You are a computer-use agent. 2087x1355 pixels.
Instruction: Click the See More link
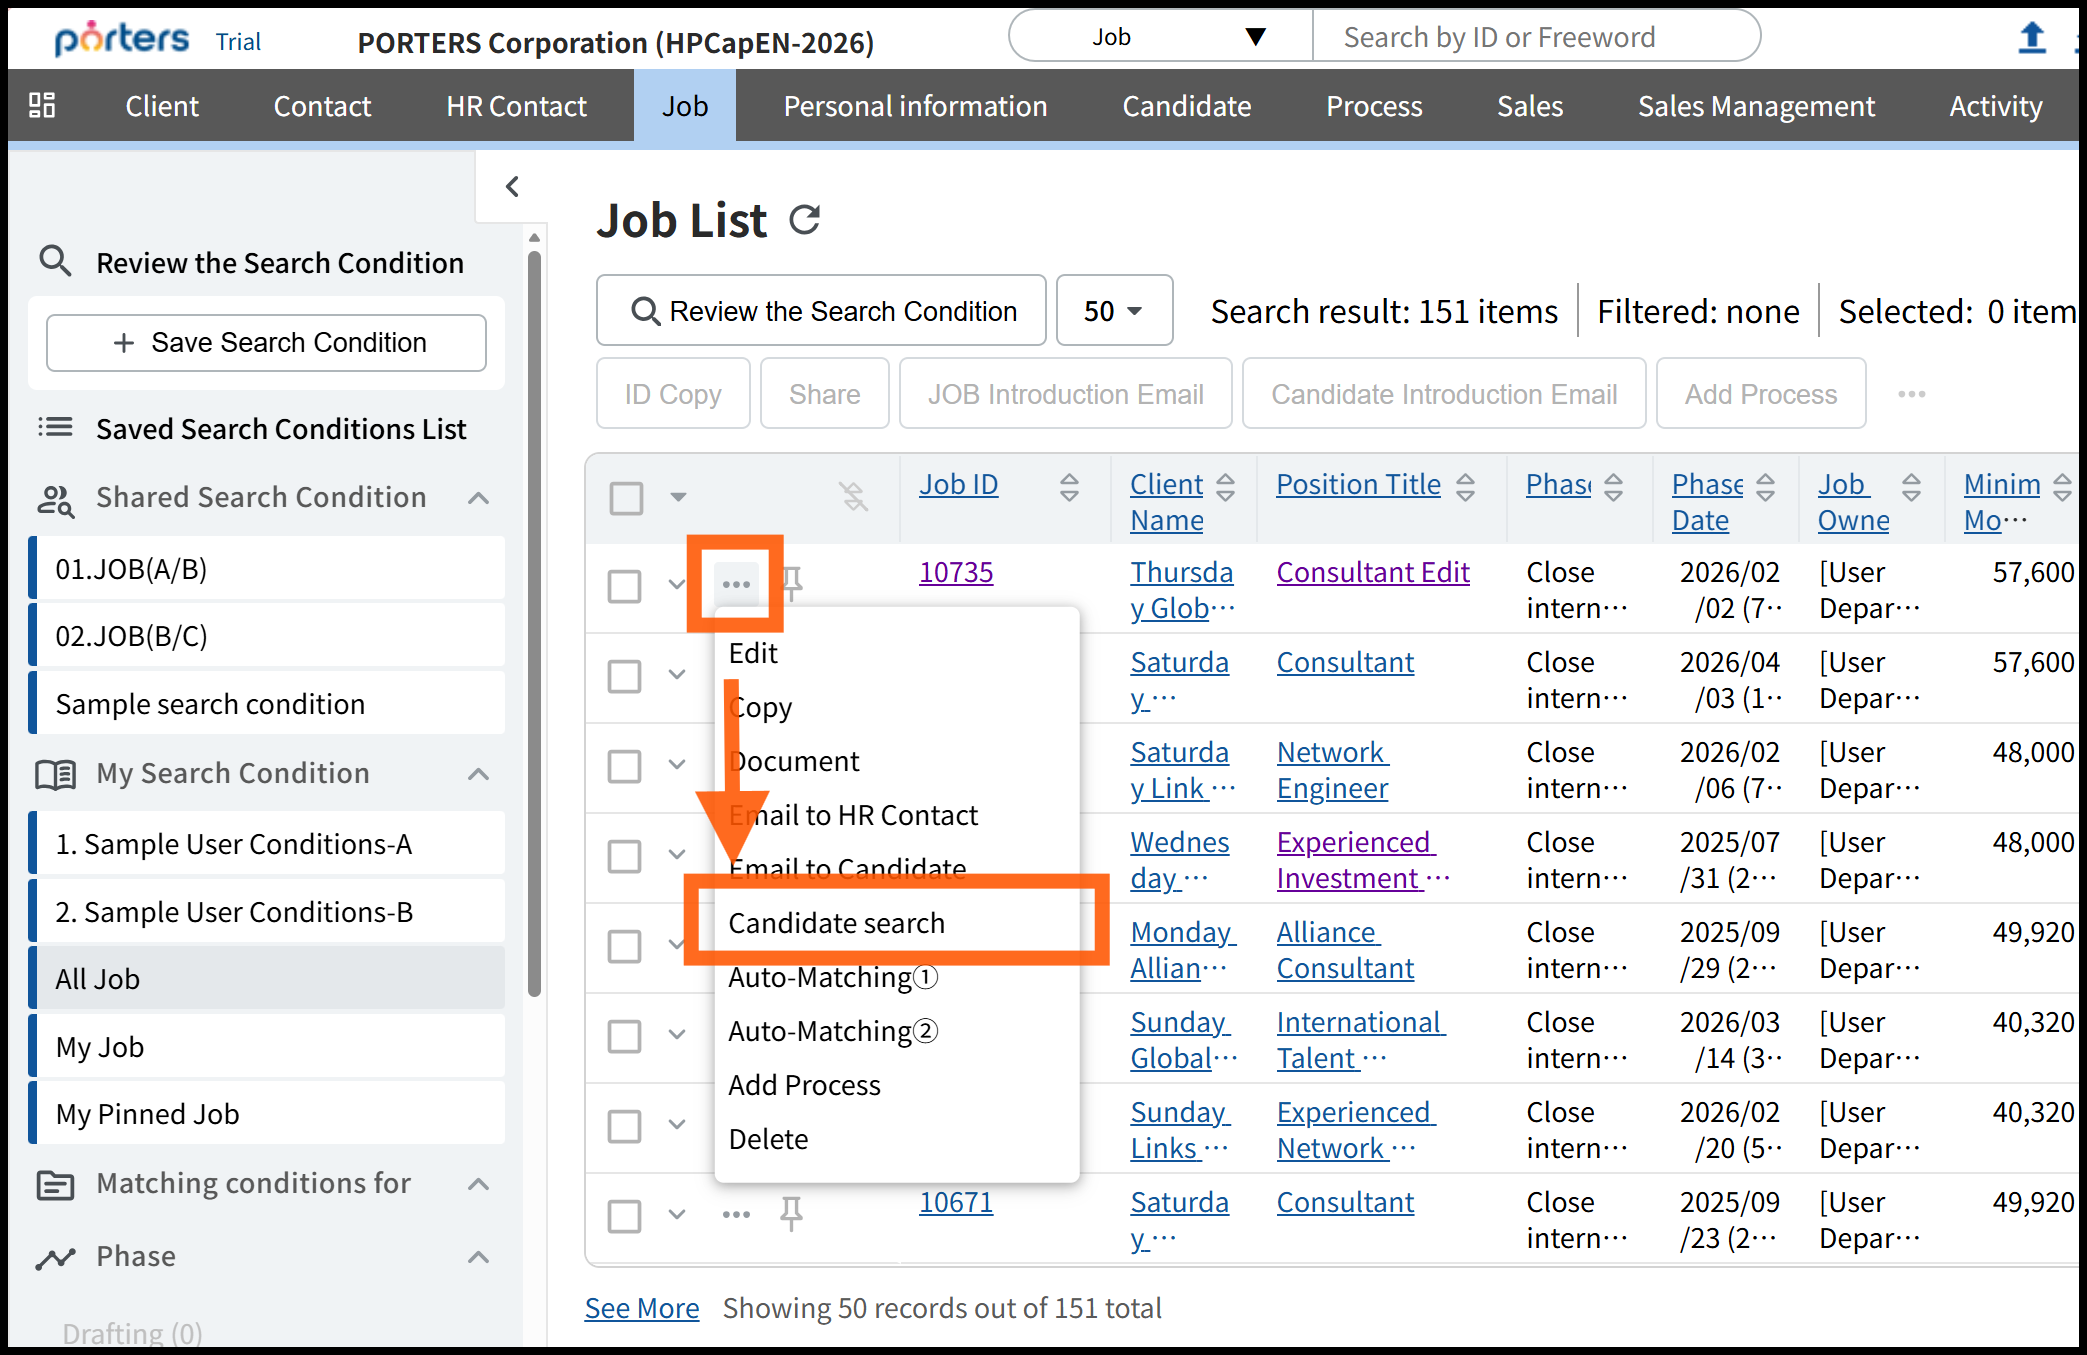click(x=642, y=1307)
